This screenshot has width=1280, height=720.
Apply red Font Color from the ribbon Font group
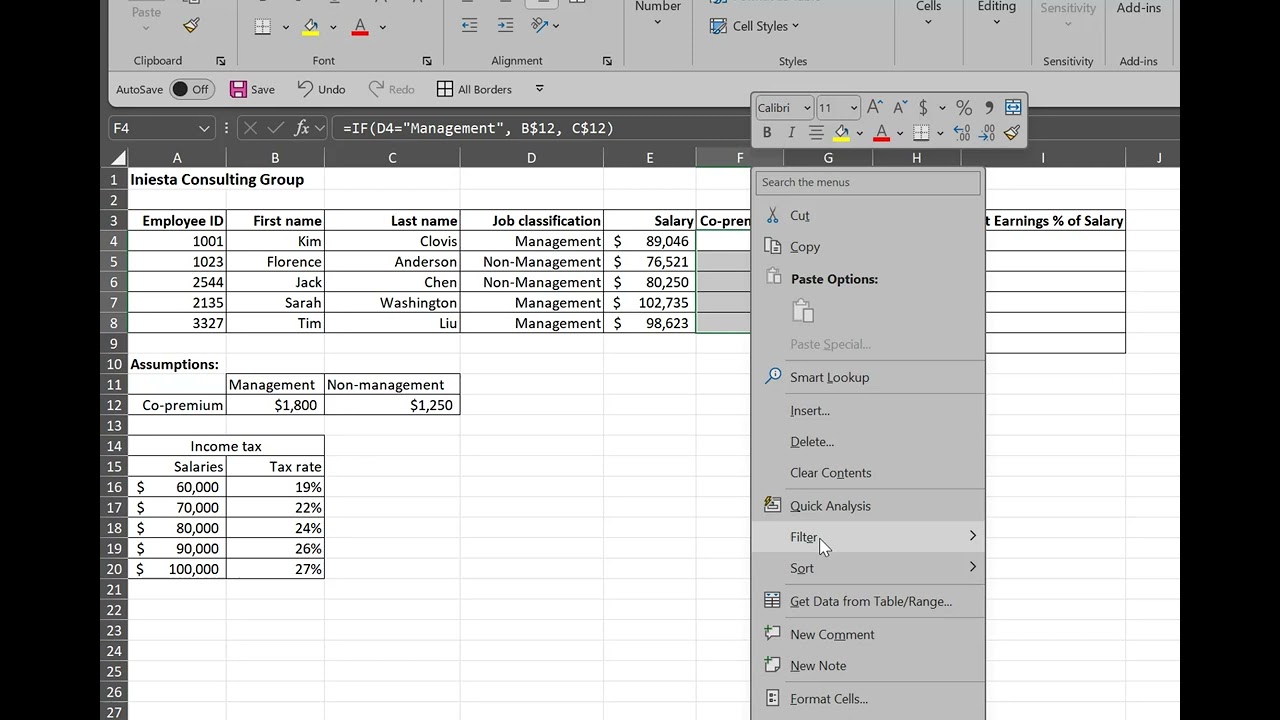pos(360,27)
